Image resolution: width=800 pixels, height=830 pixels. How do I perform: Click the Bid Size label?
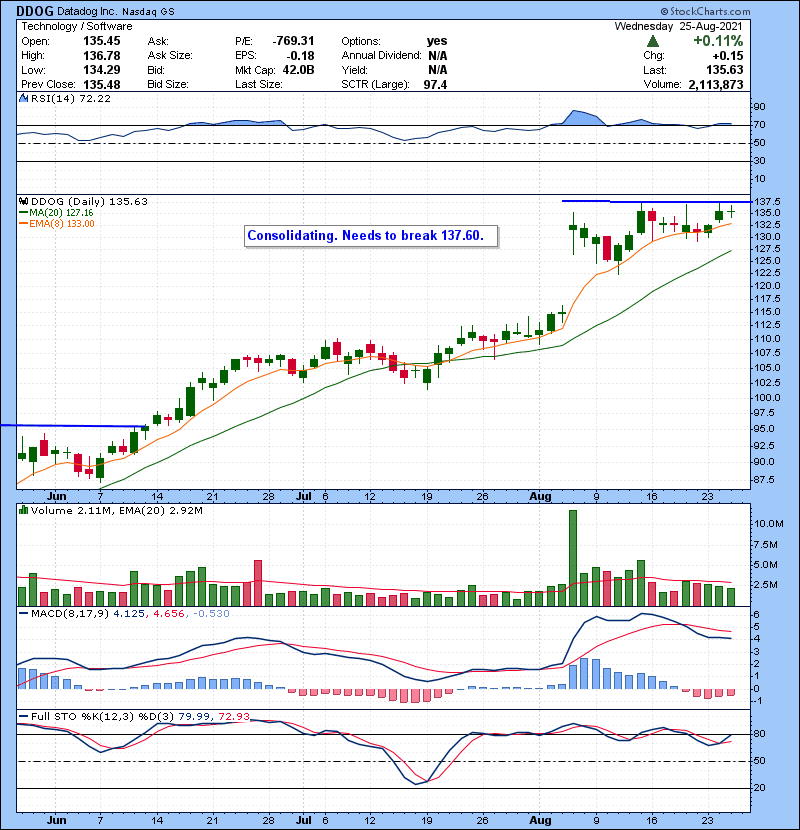(168, 84)
